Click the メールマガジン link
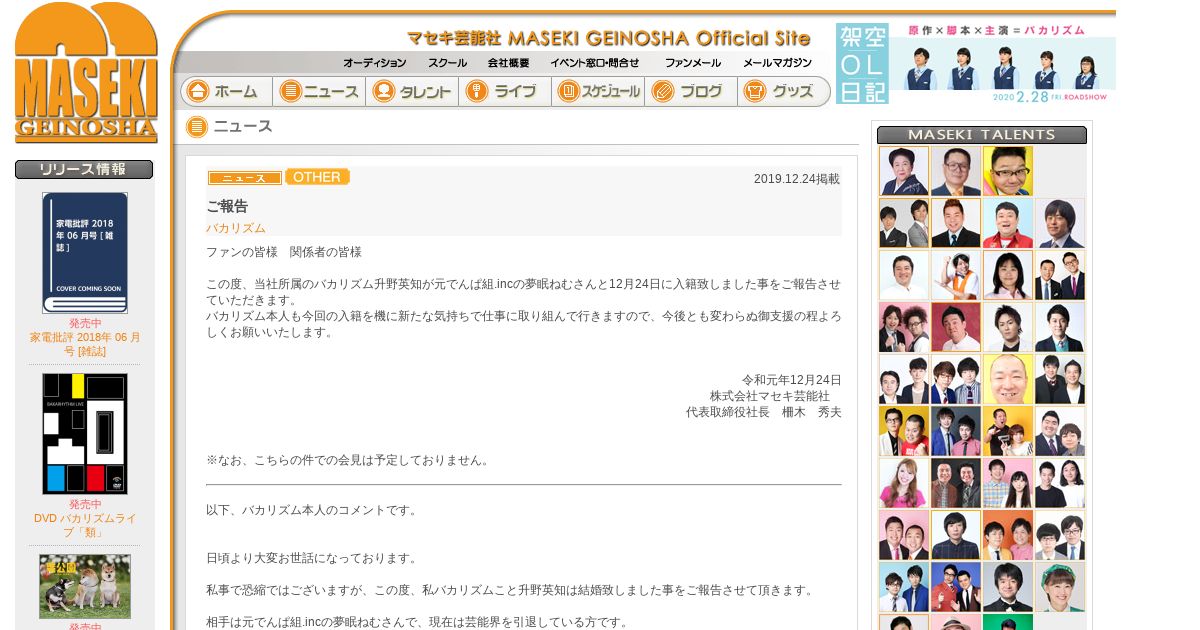The image size is (1200, 630). (777, 63)
